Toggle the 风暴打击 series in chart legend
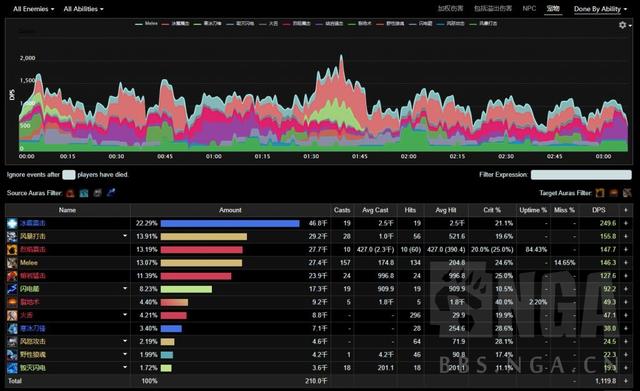Screen dimensions: 640x391 [x=483, y=24]
